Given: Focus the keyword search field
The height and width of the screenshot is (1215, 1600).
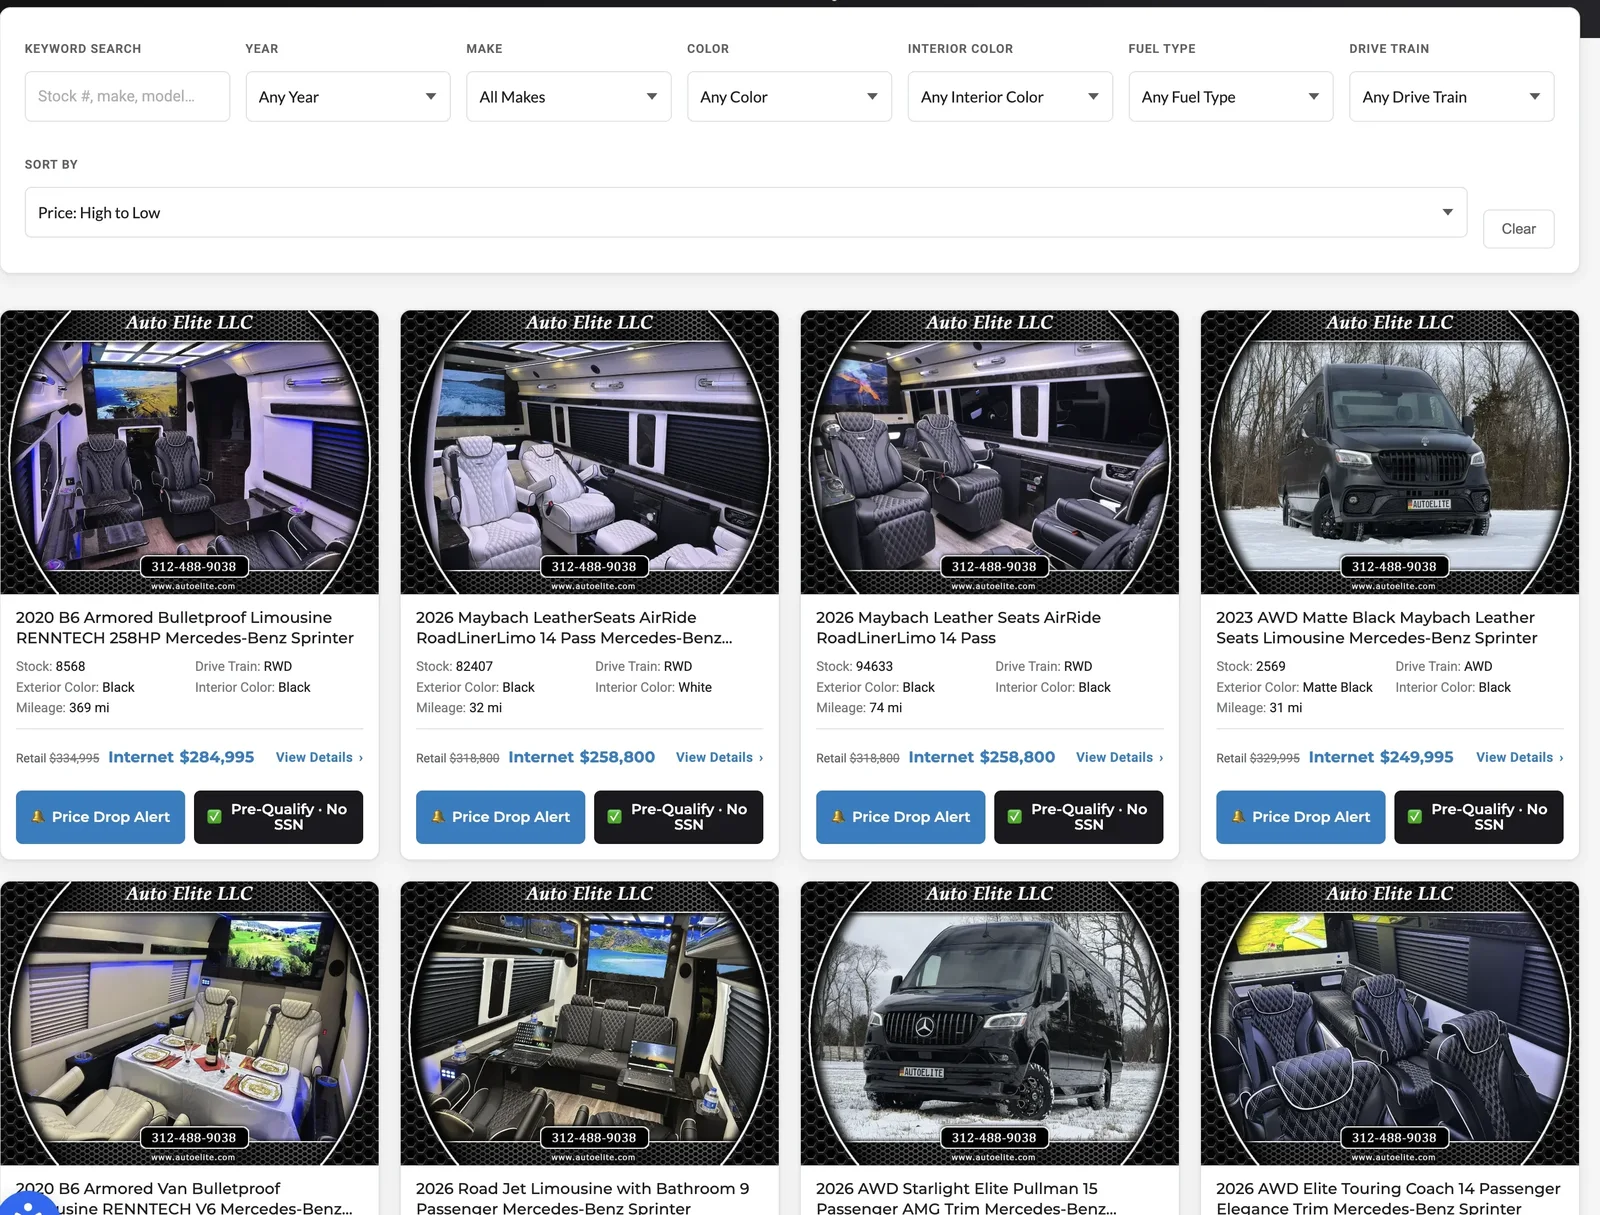Looking at the screenshot, I should (127, 97).
